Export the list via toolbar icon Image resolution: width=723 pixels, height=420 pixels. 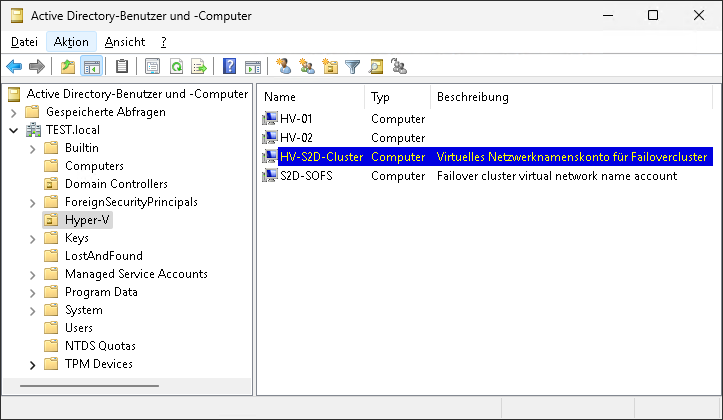pyautogui.click(x=199, y=67)
